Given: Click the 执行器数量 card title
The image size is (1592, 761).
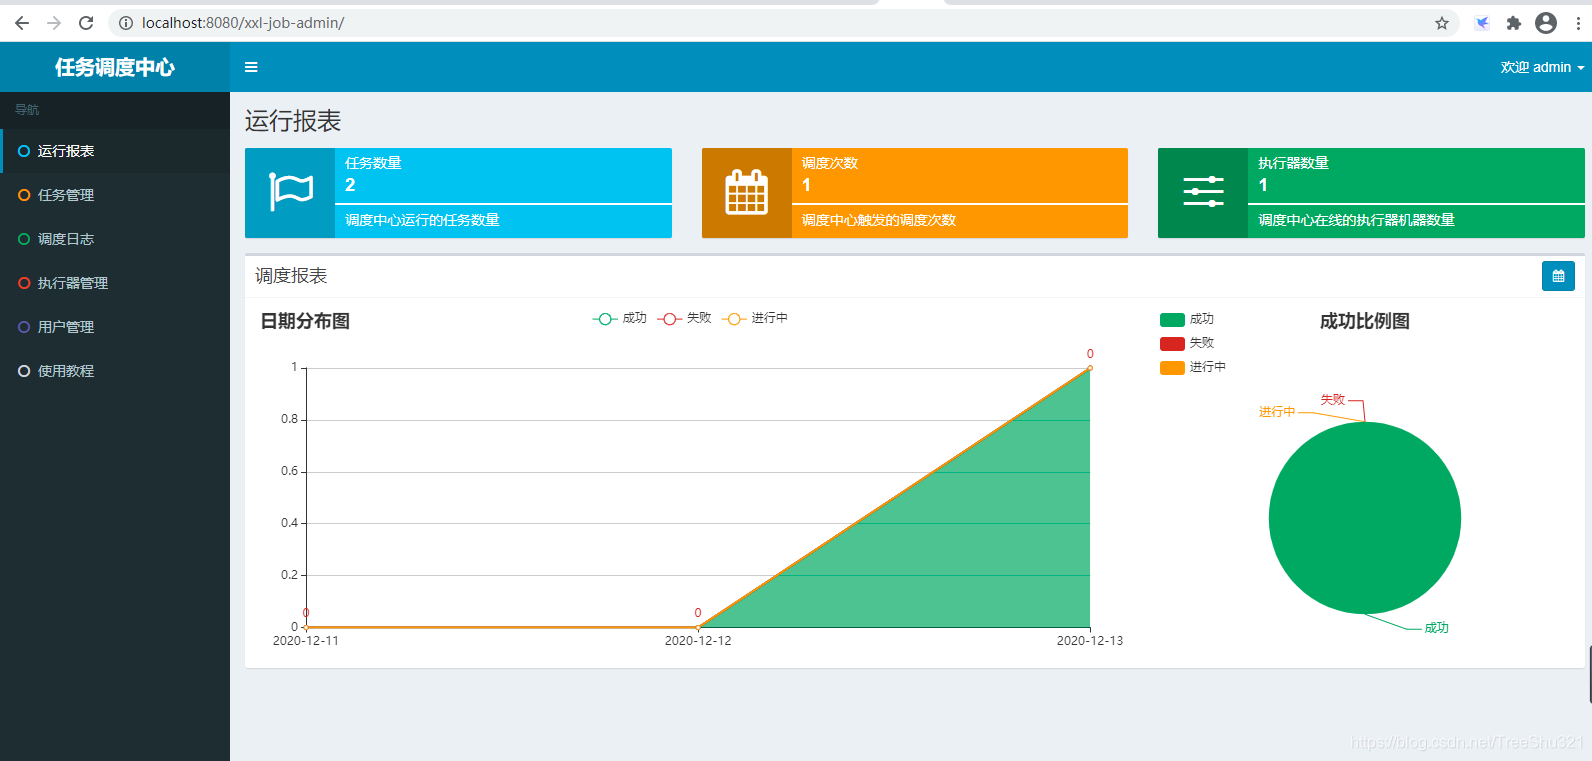Looking at the screenshot, I should point(1293,163).
